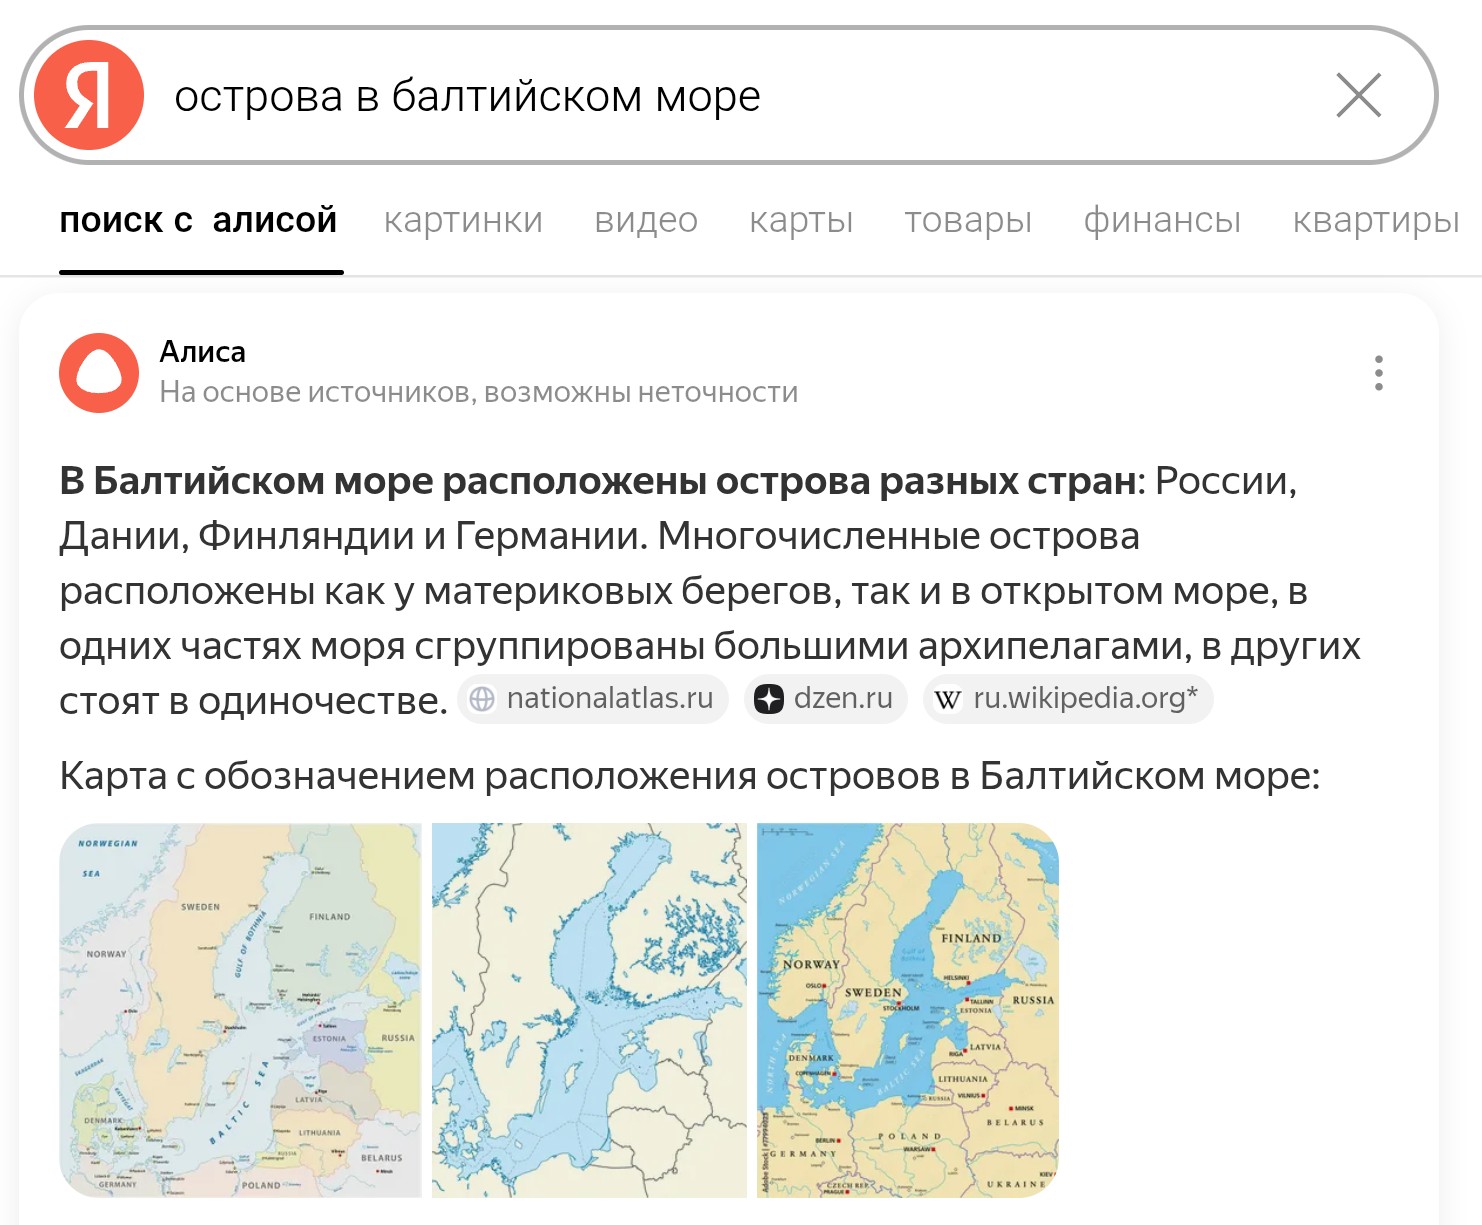Select the финансы tab
Image resolution: width=1482 pixels, height=1225 pixels.
tap(1162, 220)
